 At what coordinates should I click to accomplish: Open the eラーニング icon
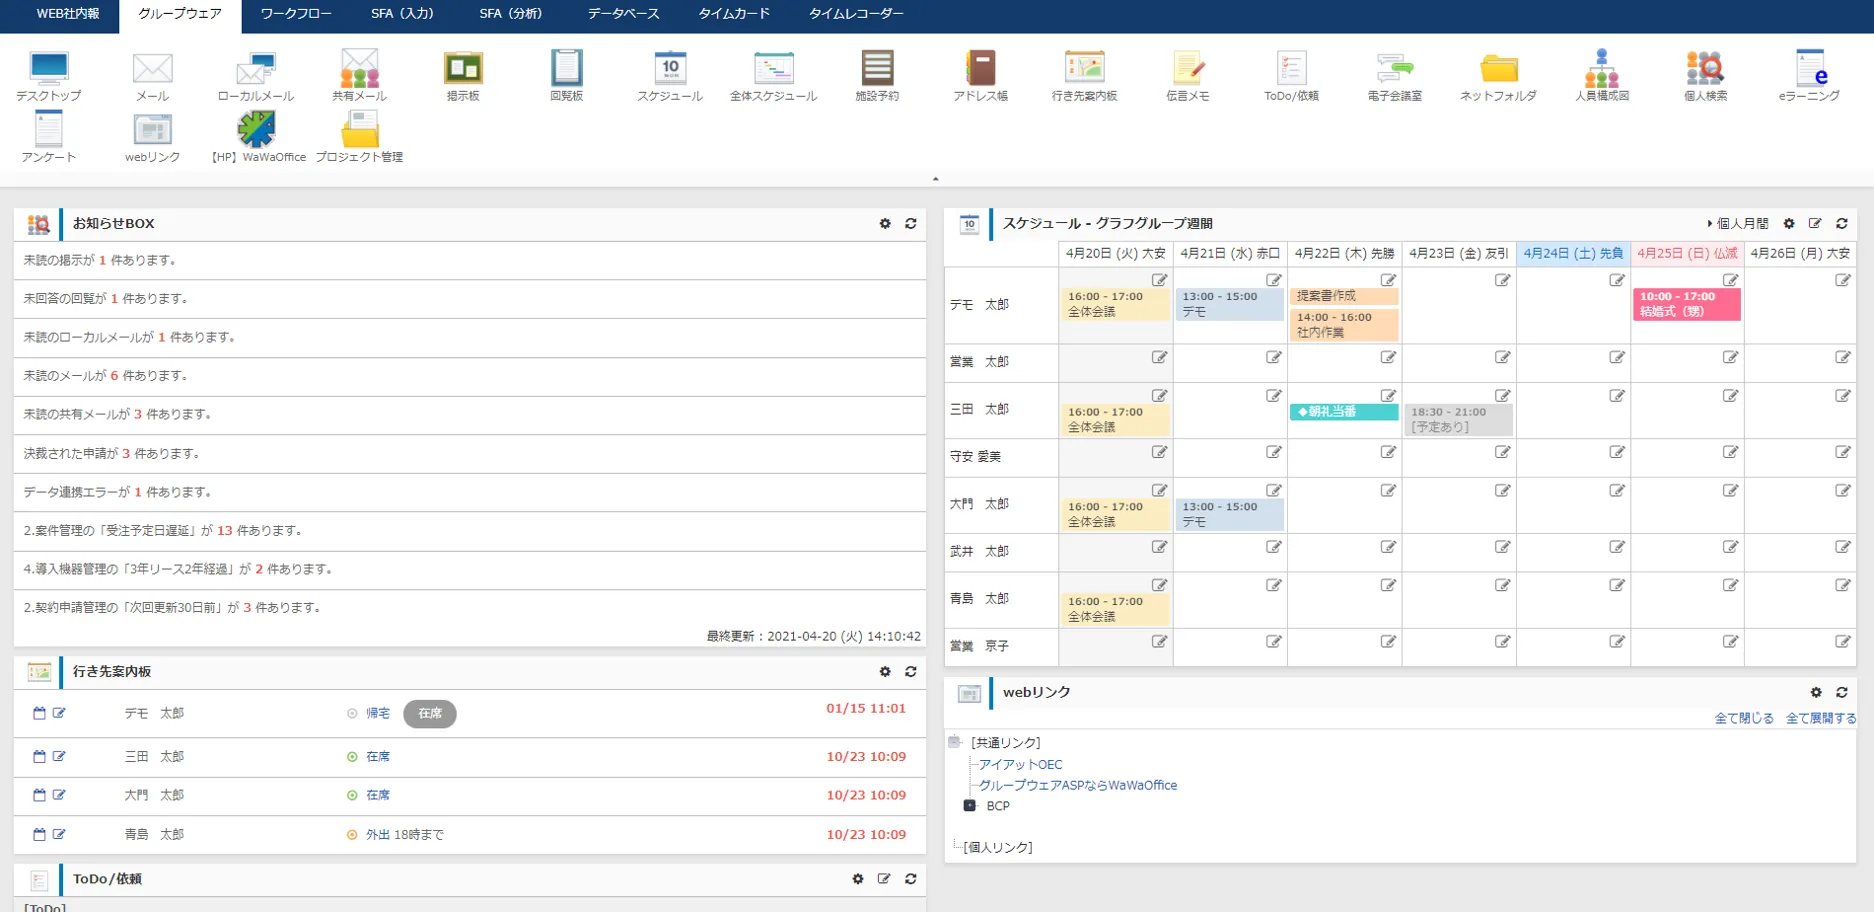pyautogui.click(x=1809, y=76)
